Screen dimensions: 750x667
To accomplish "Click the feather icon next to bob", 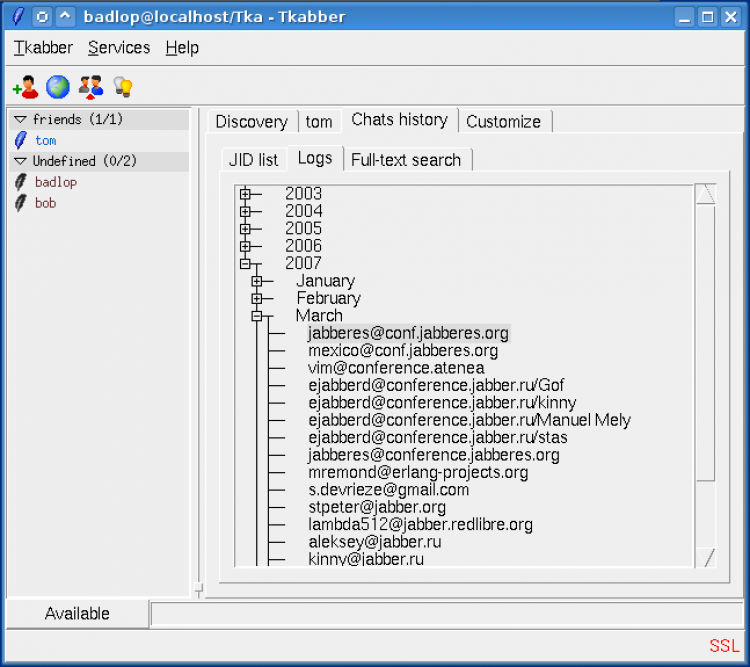I will (x=21, y=203).
